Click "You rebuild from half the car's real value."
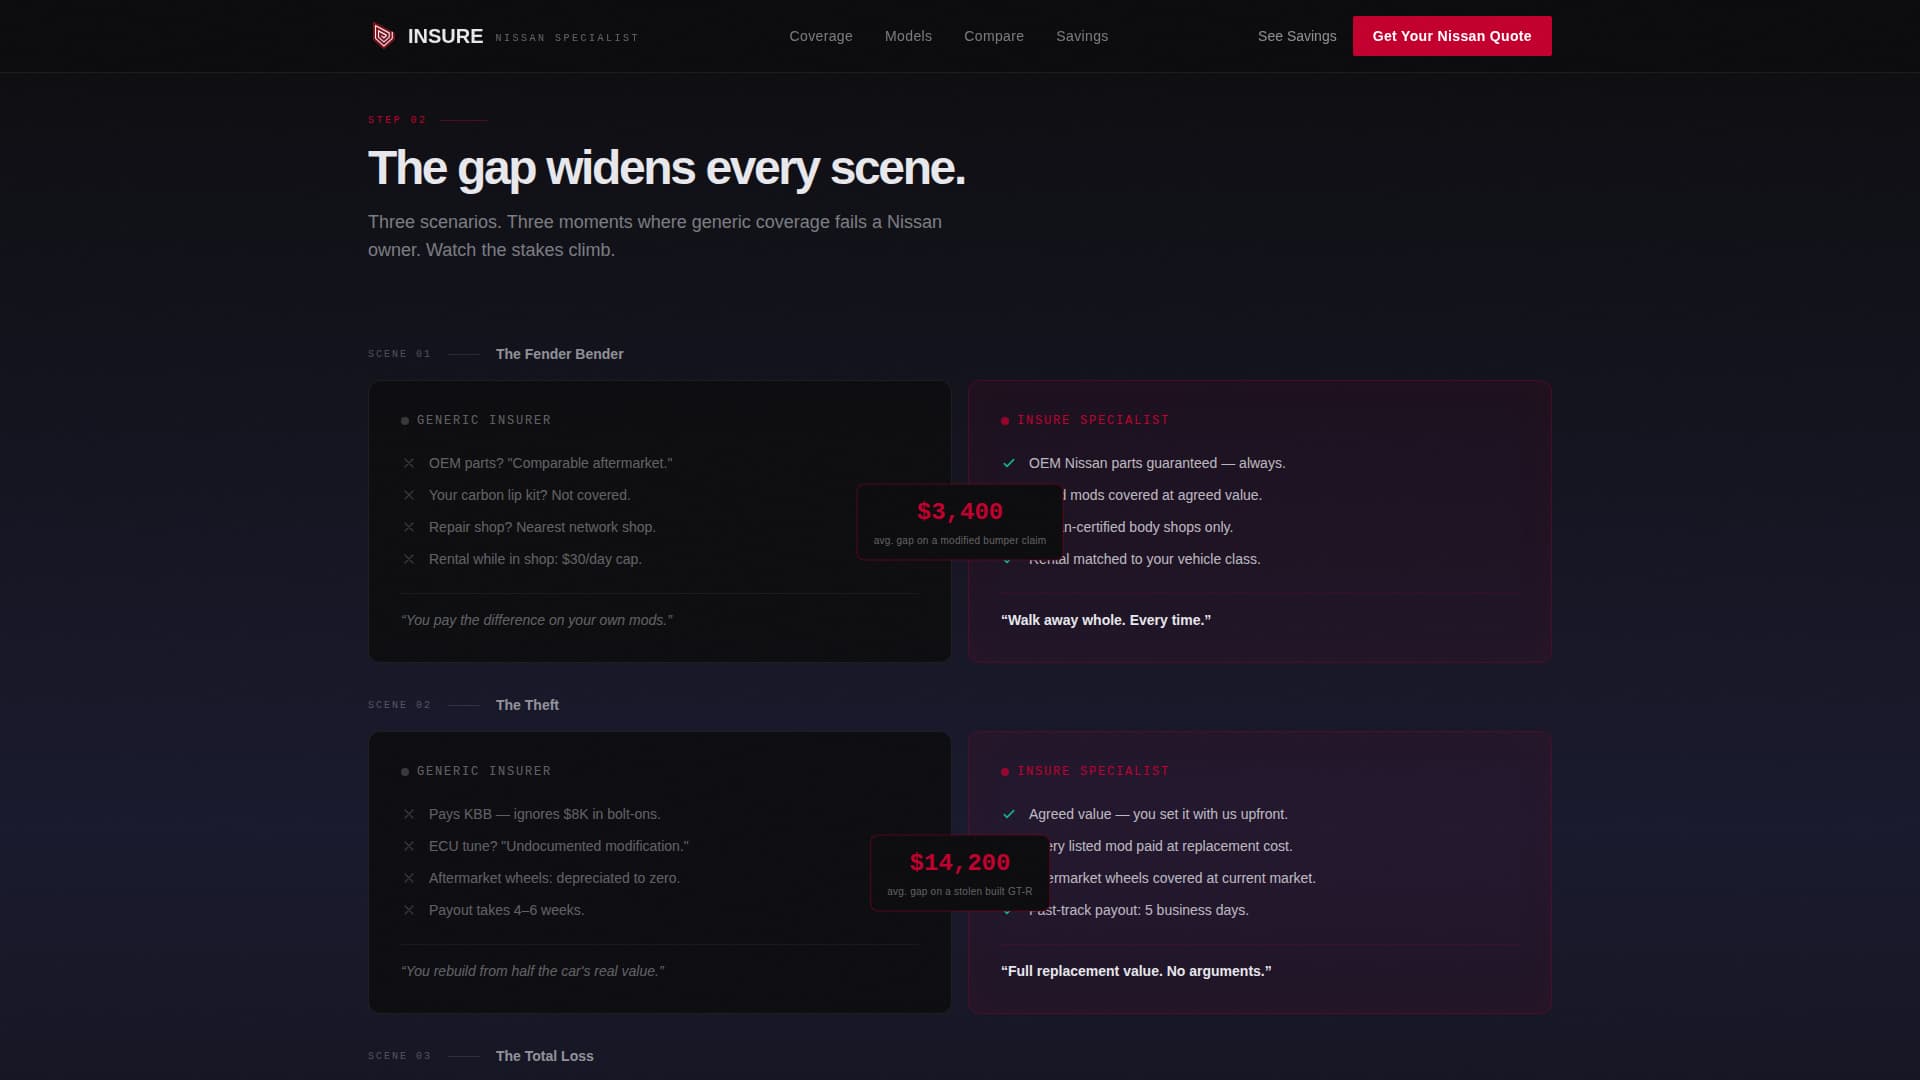 (x=532, y=971)
